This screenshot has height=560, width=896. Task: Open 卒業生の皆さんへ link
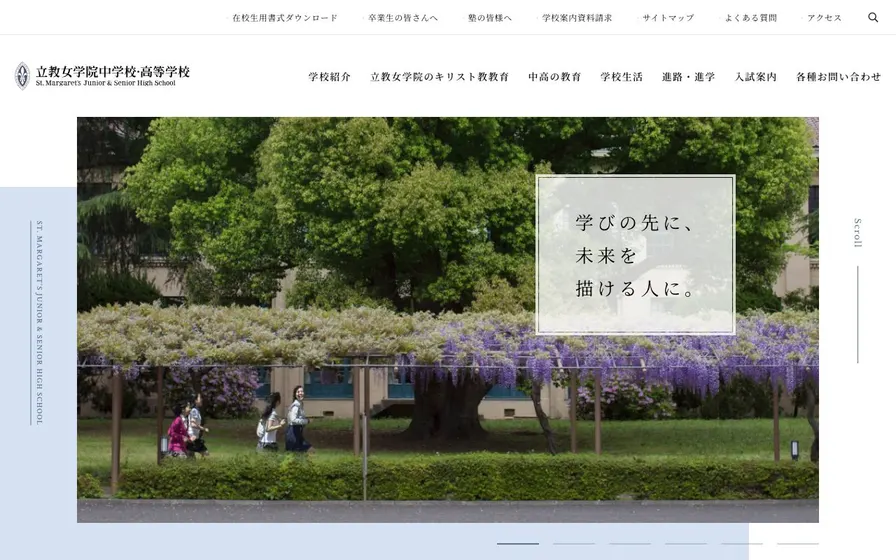tap(403, 18)
